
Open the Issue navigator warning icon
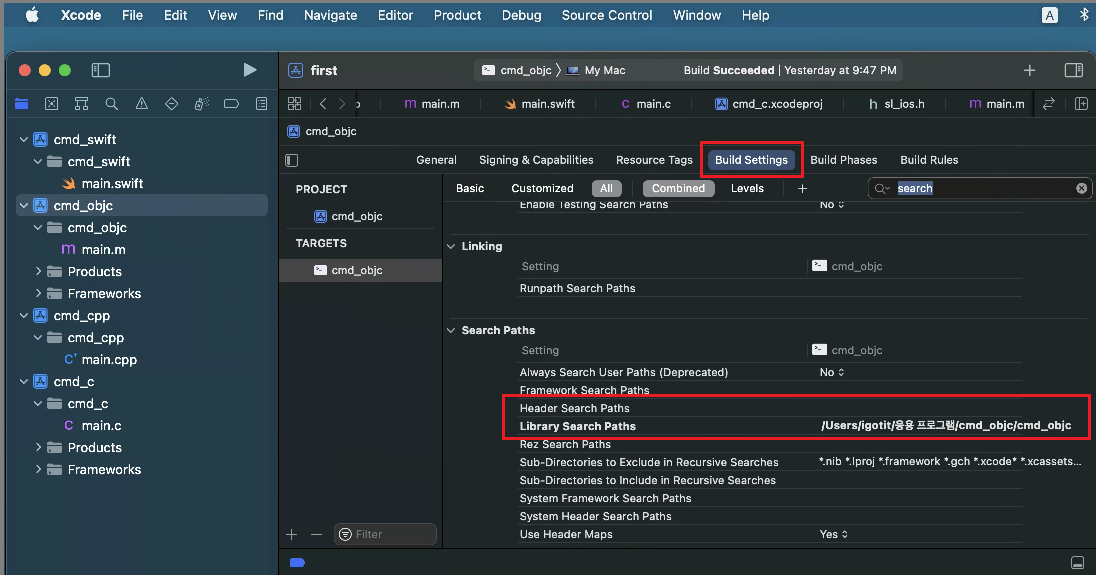click(x=141, y=104)
